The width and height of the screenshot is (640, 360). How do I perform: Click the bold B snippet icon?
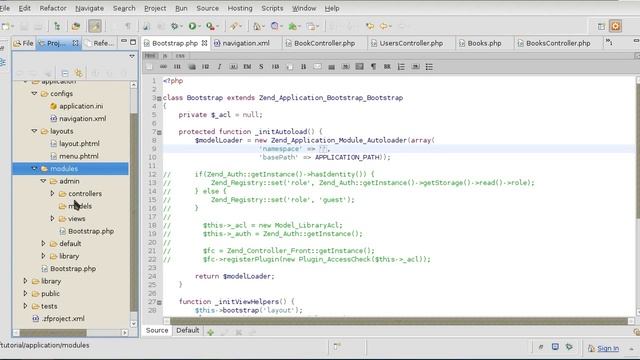[303, 67]
